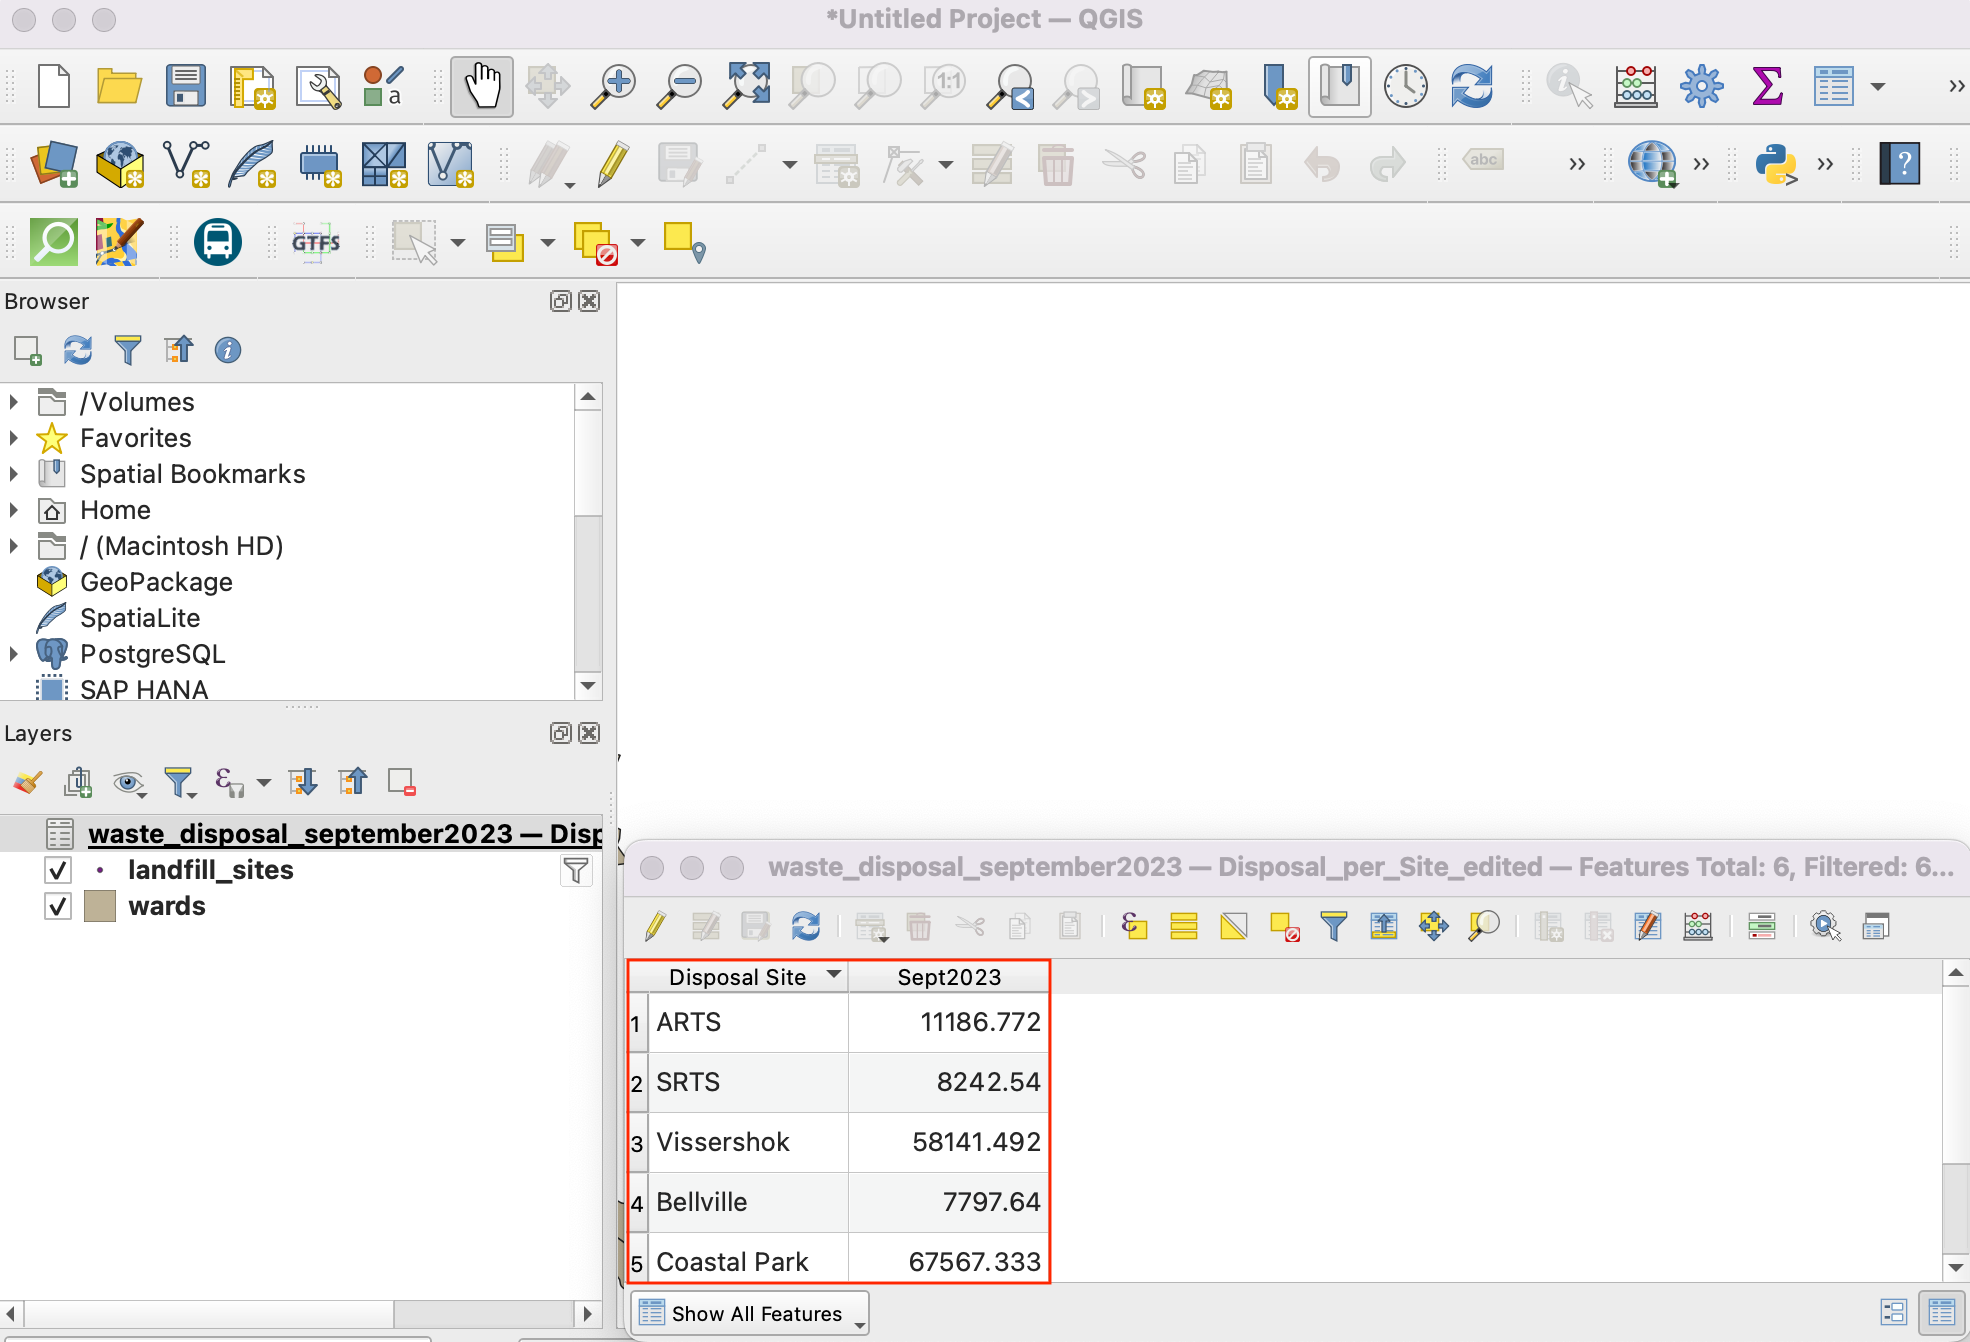Switch attribute table to form view
Image resolution: width=1970 pixels, height=1342 pixels.
1893,1312
